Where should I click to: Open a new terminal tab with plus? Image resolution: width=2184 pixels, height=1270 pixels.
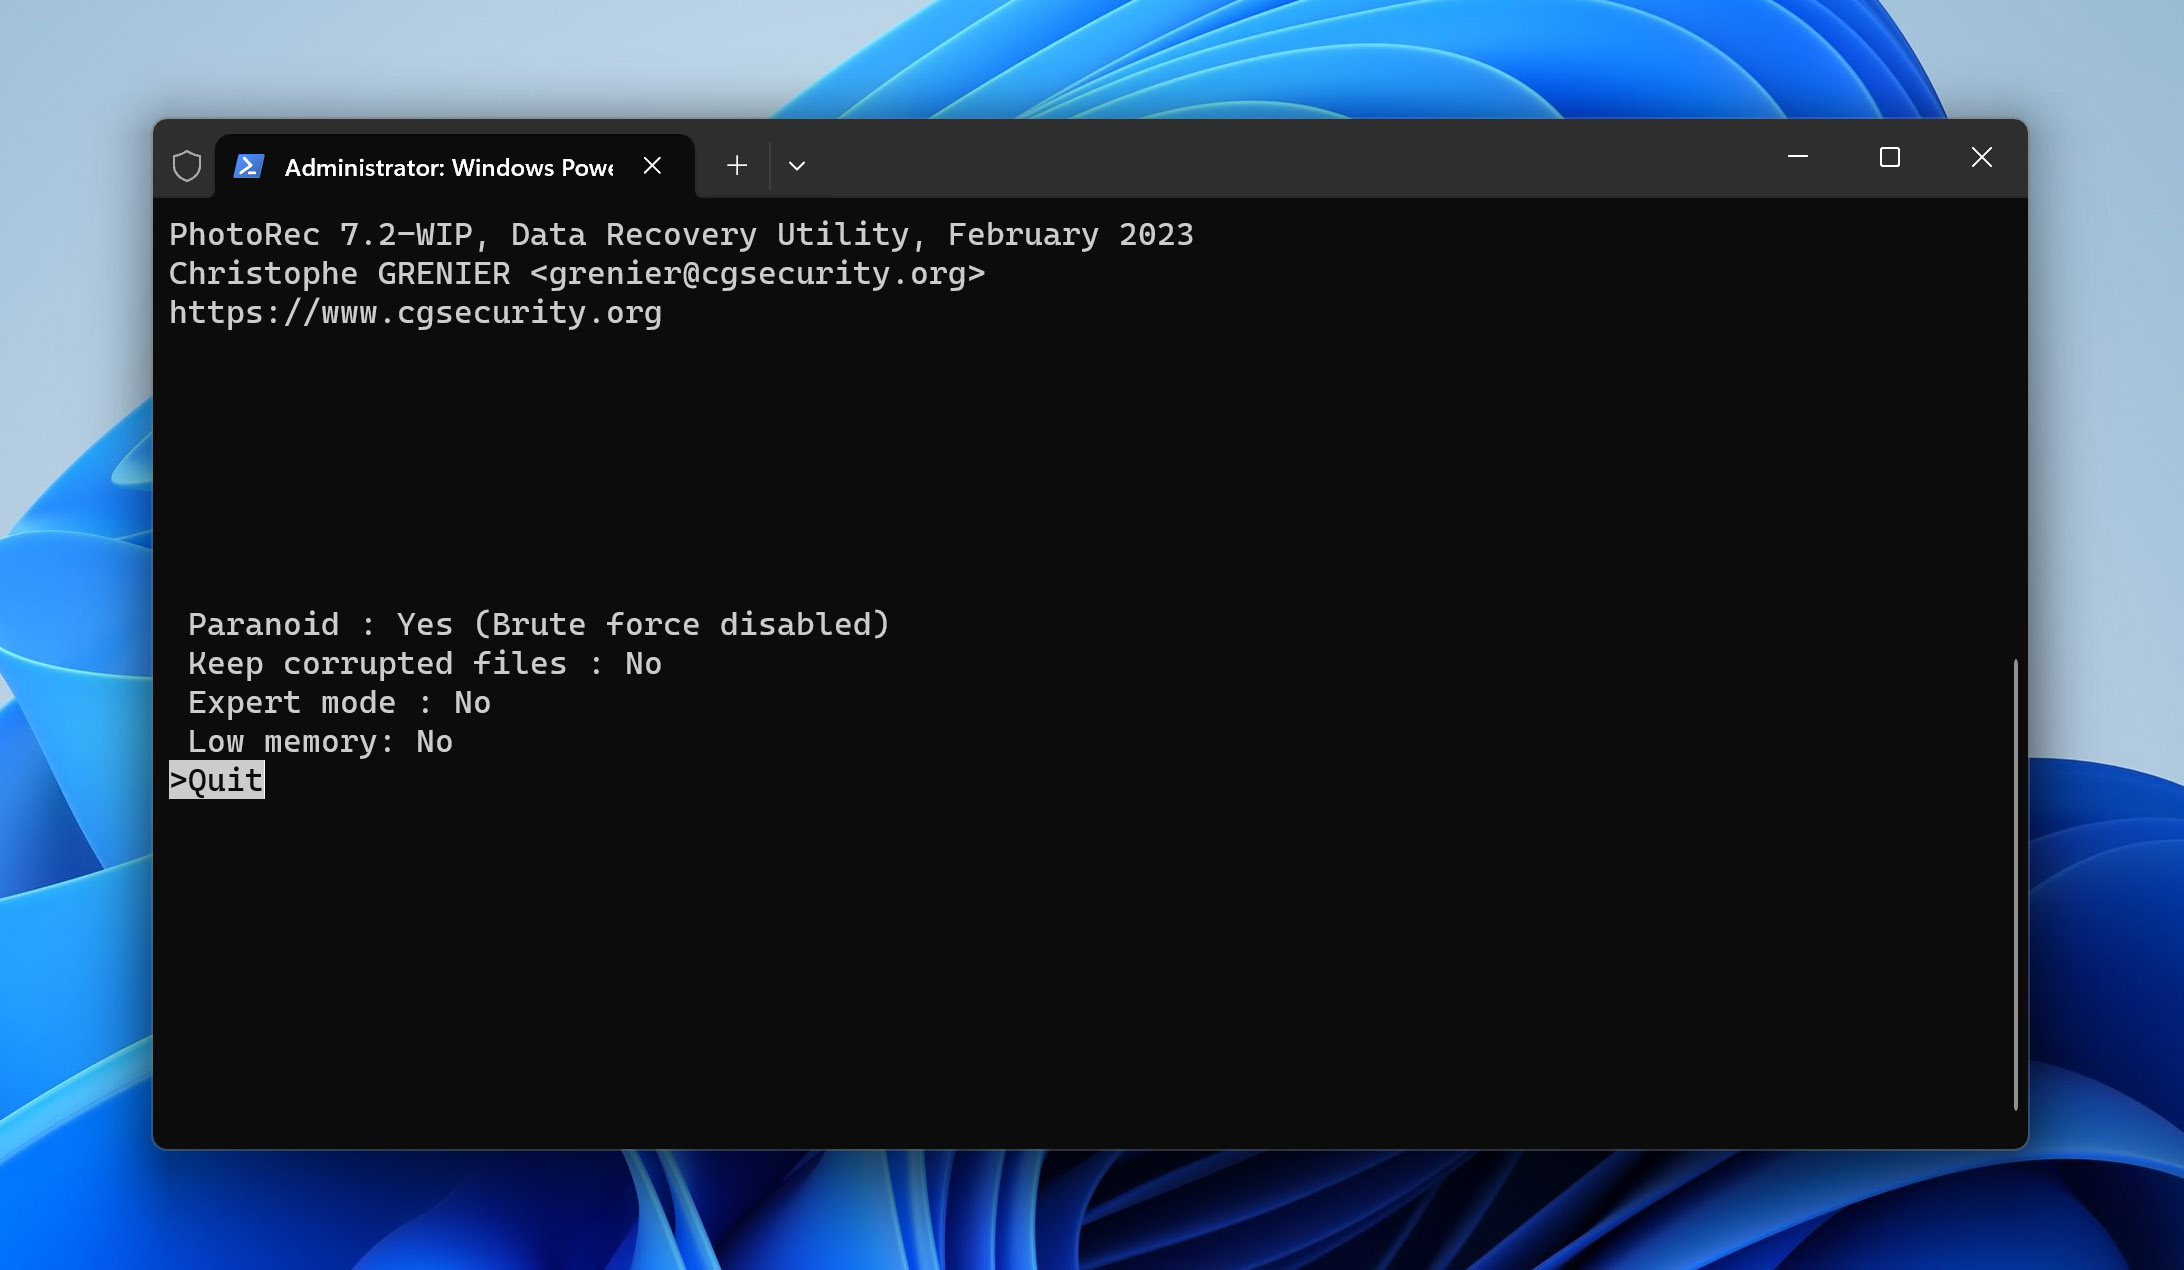coord(737,166)
